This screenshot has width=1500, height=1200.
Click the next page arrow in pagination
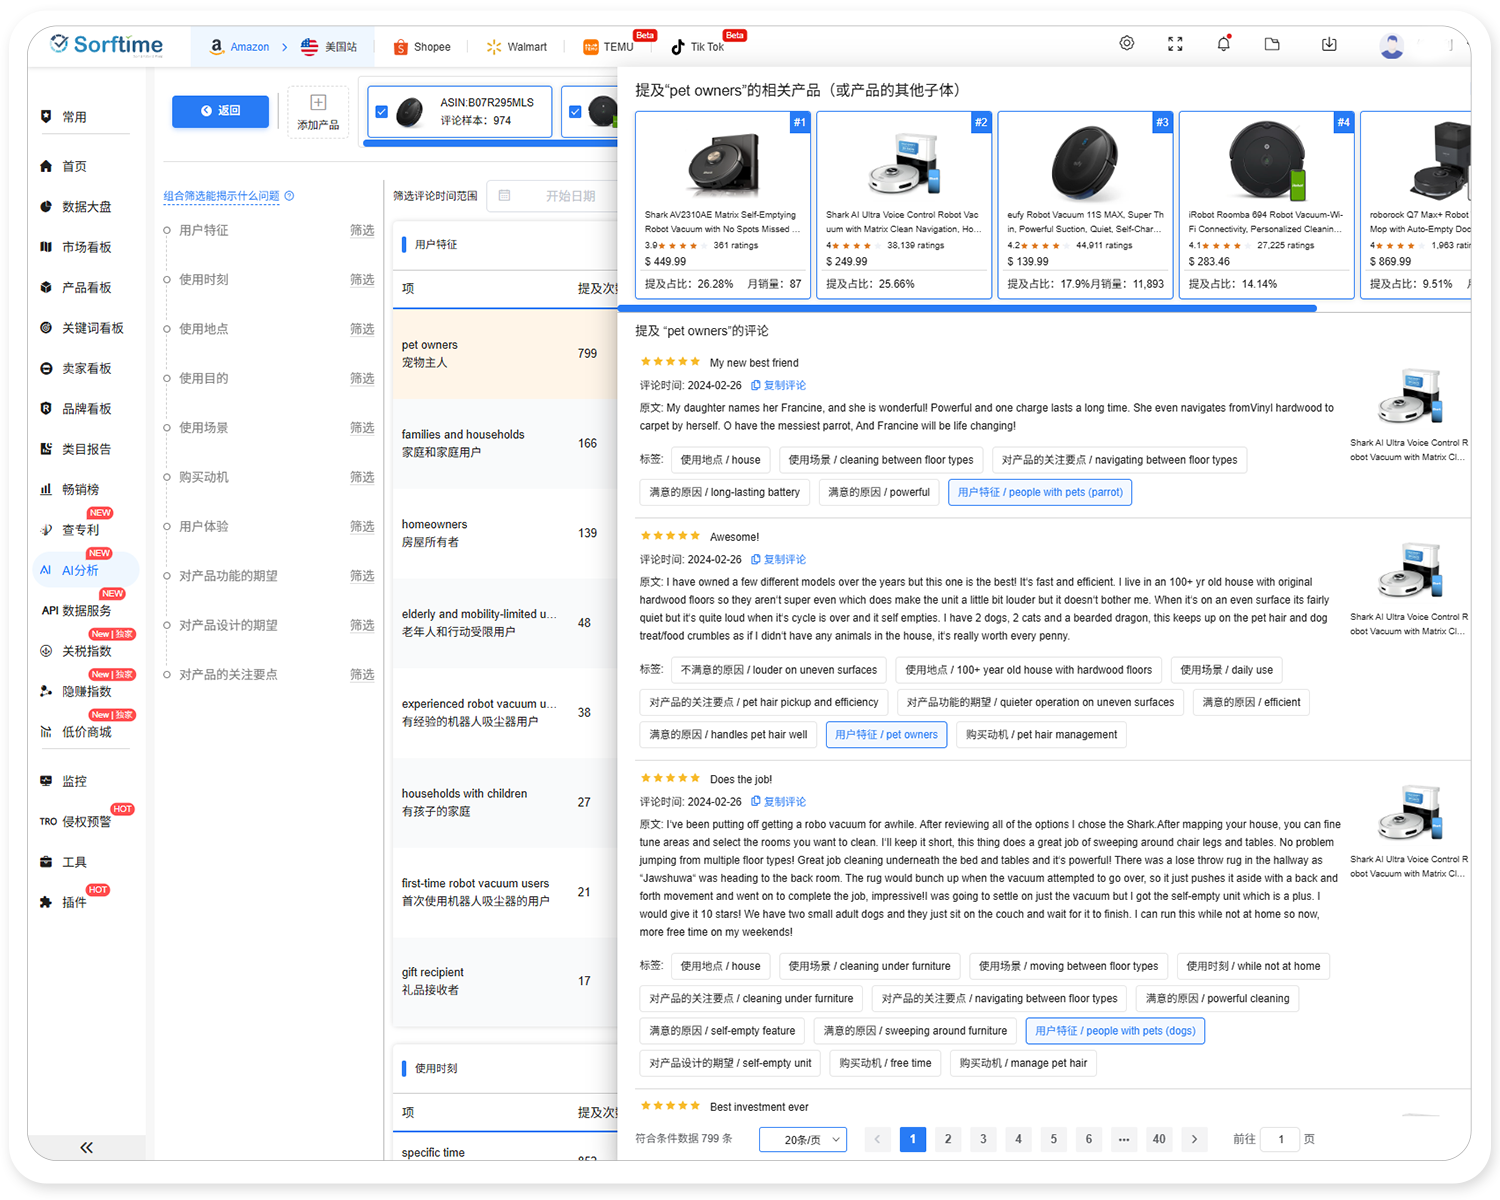(1194, 1139)
